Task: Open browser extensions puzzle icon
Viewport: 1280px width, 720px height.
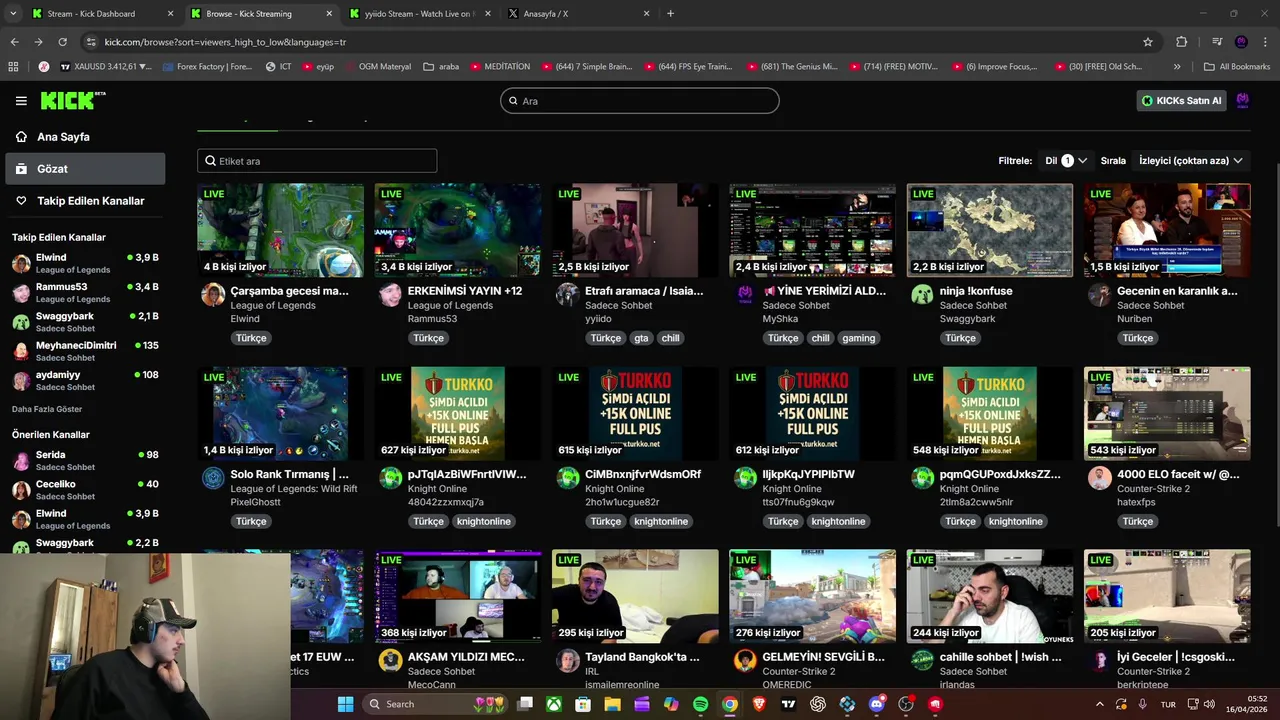Action: click(x=1181, y=42)
